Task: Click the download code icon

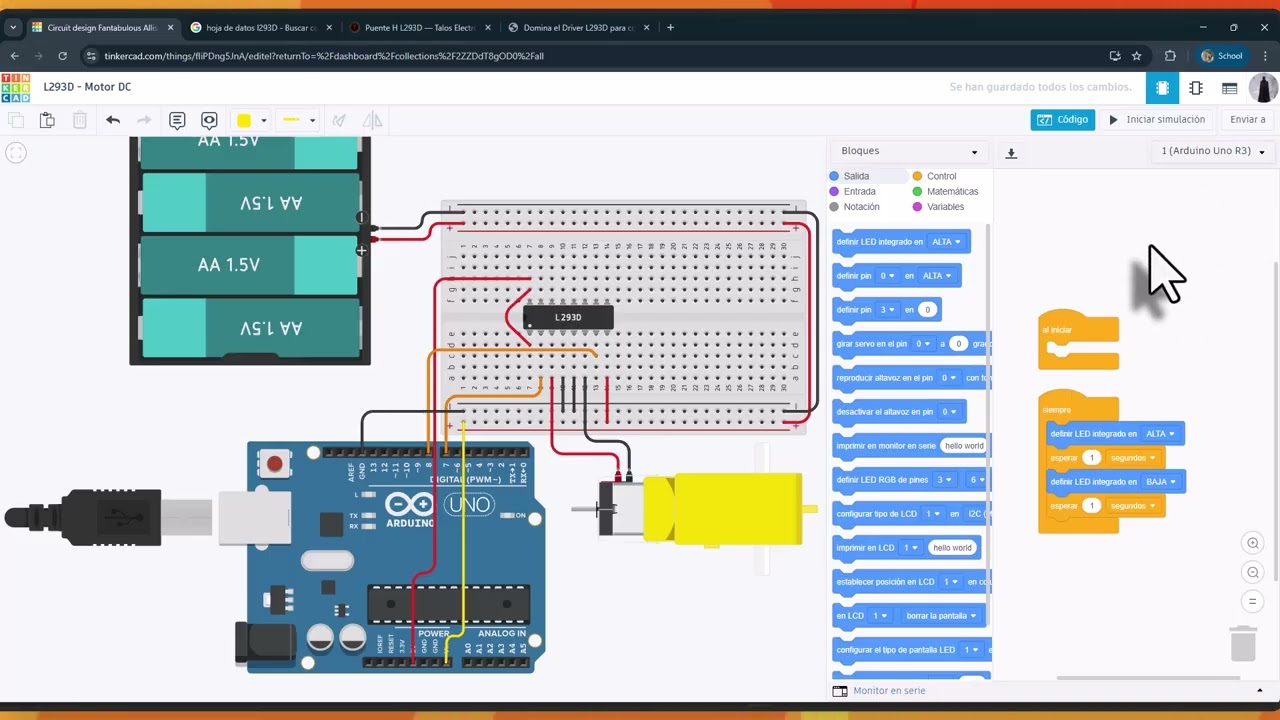Action: 1011,153
